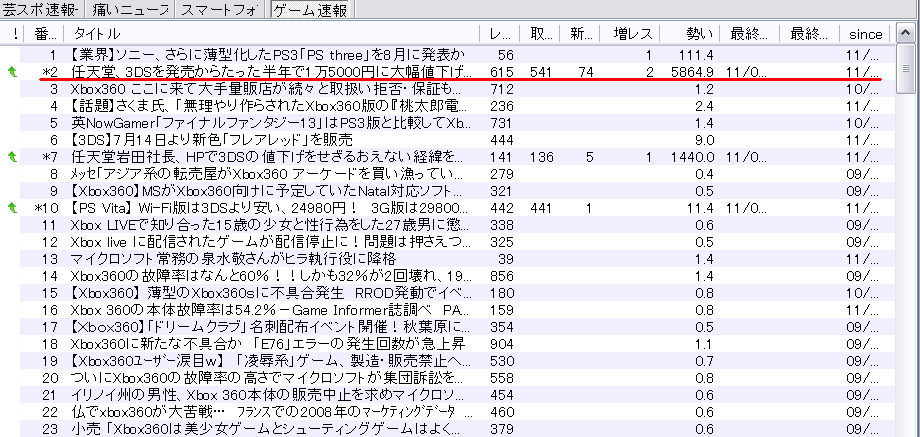Open thread 12 Xbox live 配信停止
The image size is (920, 437).
[x=269, y=242]
